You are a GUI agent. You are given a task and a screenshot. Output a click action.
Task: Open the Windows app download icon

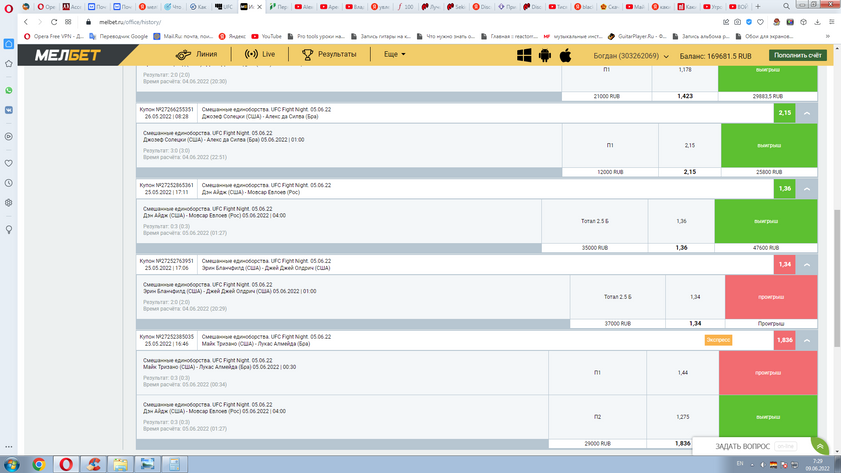click(523, 55)
